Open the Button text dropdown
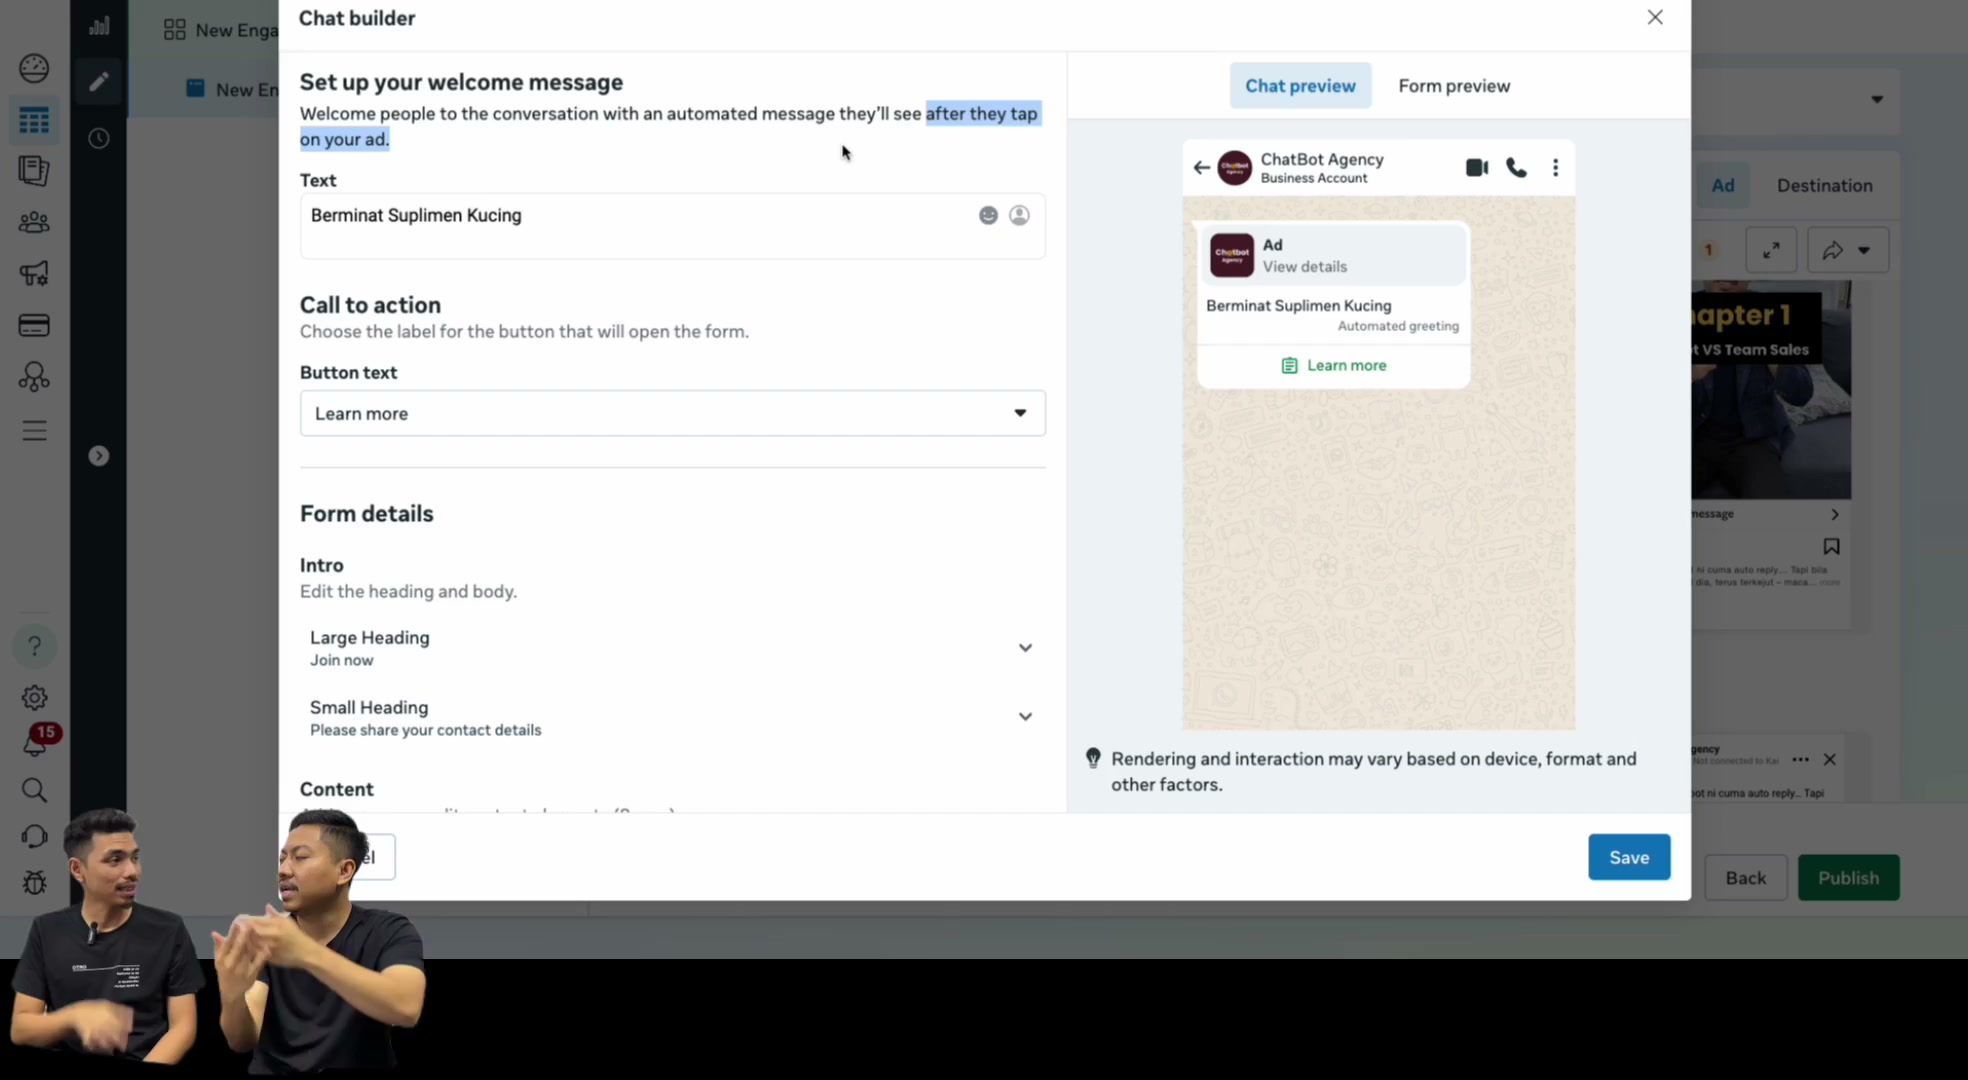The image size is (1968, 1080). [x=672, y=413]
